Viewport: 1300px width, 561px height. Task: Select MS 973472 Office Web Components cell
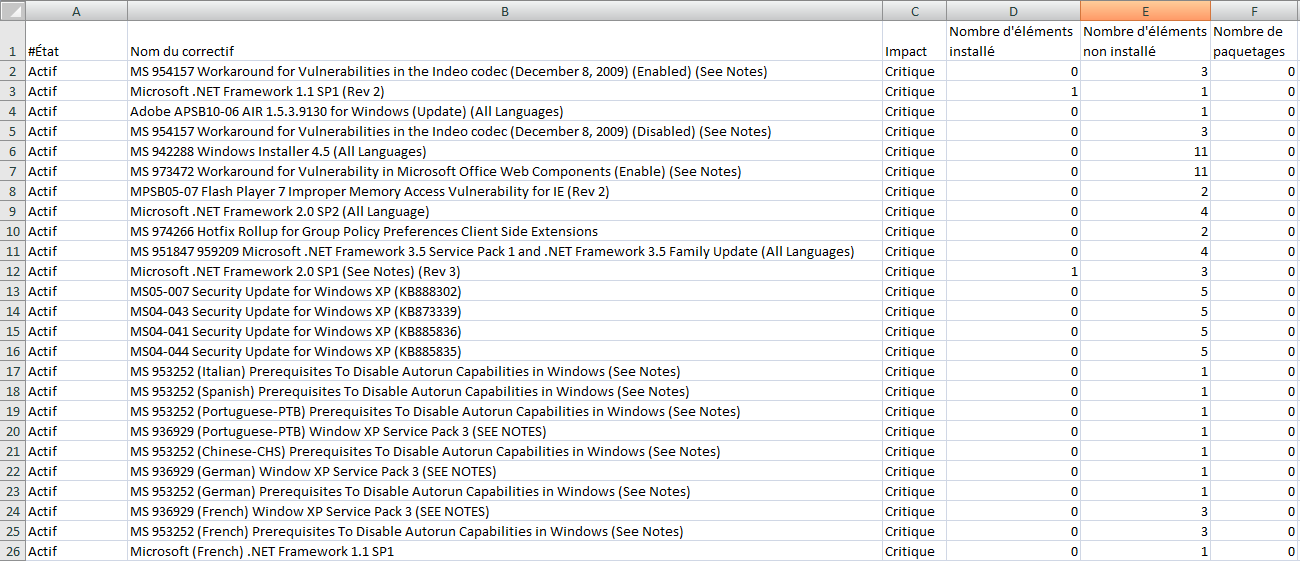504,172
